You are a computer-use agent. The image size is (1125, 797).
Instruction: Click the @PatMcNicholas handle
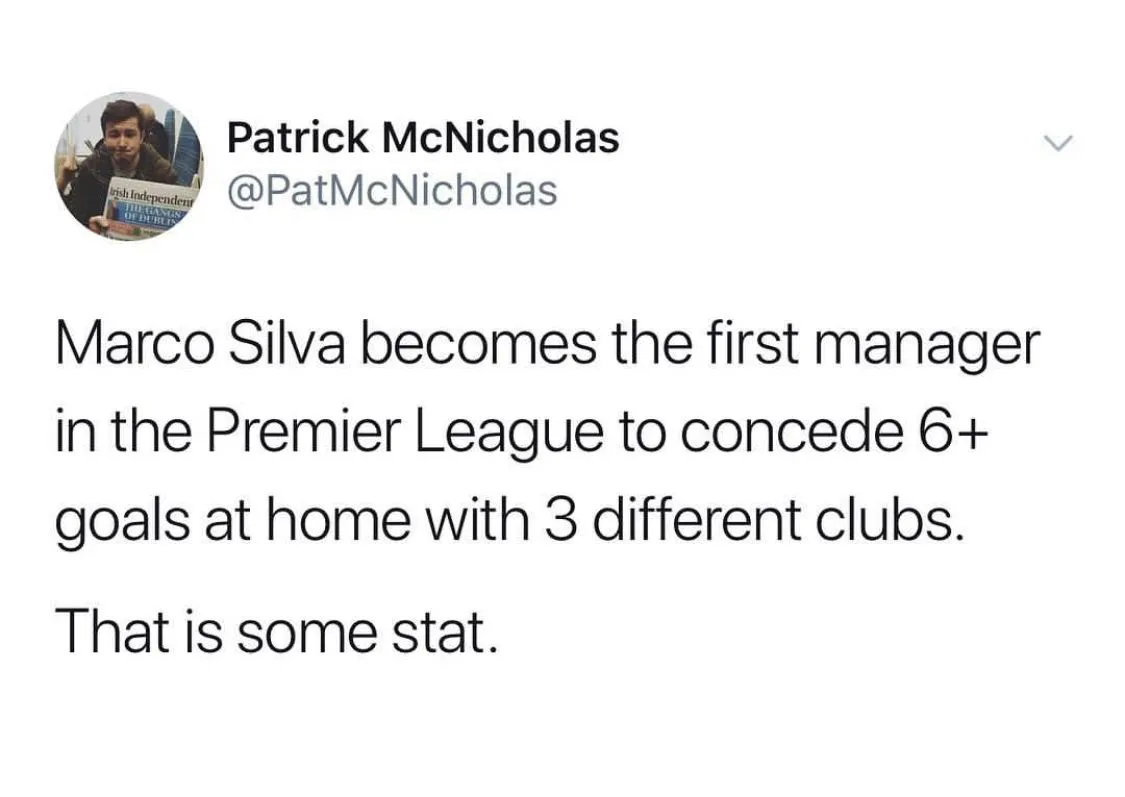pos(392,190)
